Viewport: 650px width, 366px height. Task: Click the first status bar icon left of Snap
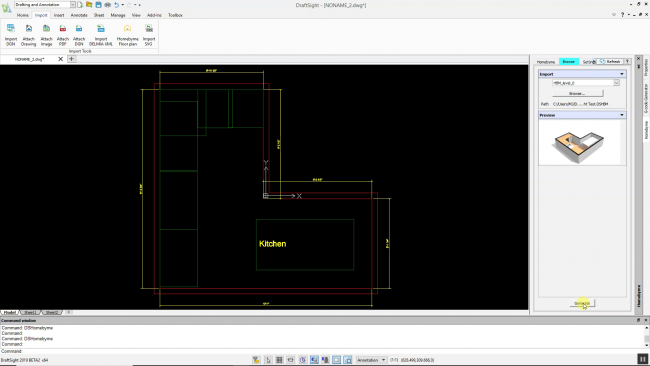(256, 360)
